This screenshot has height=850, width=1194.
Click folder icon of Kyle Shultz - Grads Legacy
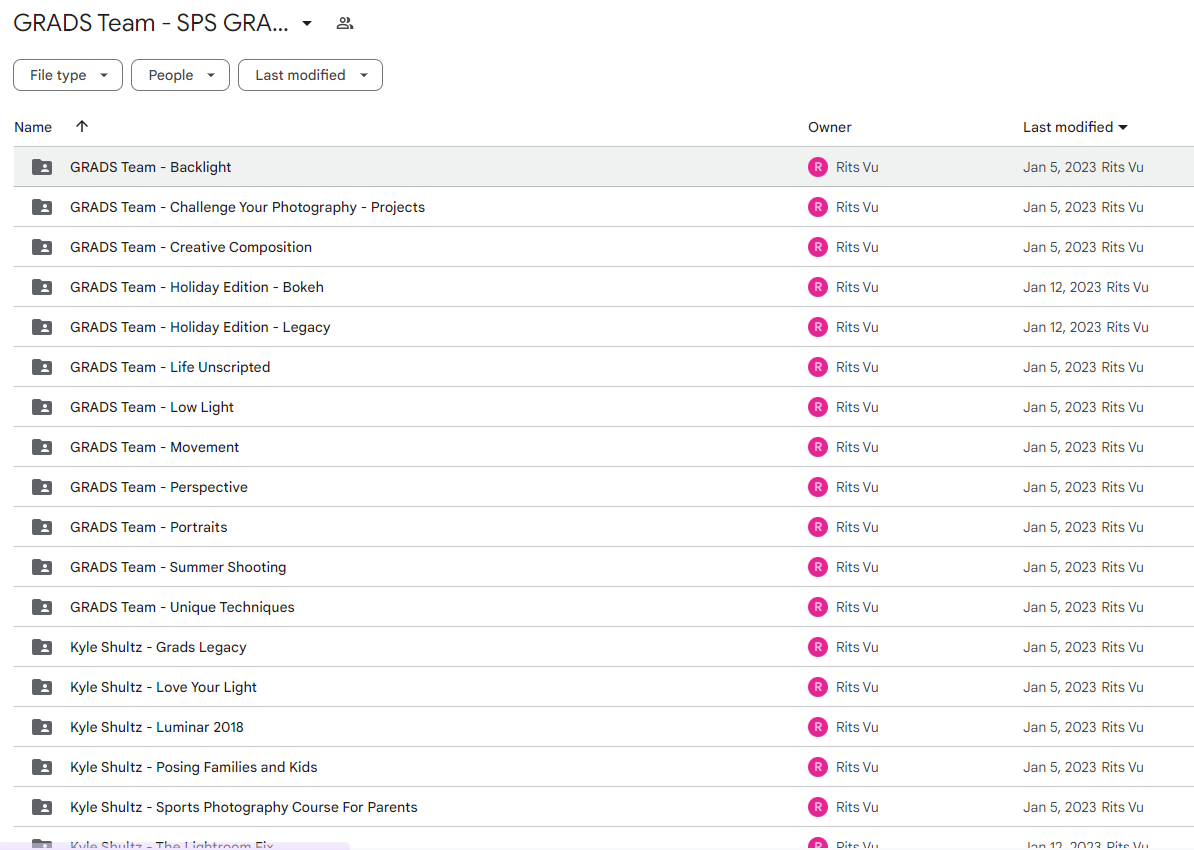(42, 647)
